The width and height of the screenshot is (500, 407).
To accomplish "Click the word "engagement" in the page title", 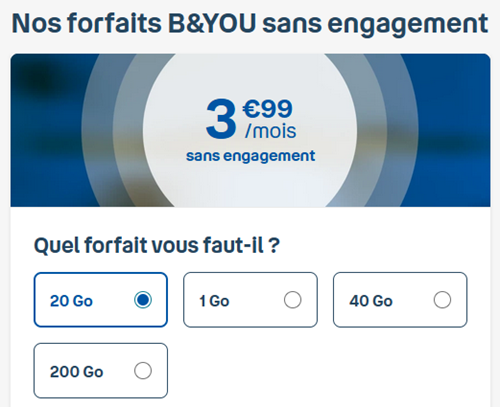I will 408,25.
